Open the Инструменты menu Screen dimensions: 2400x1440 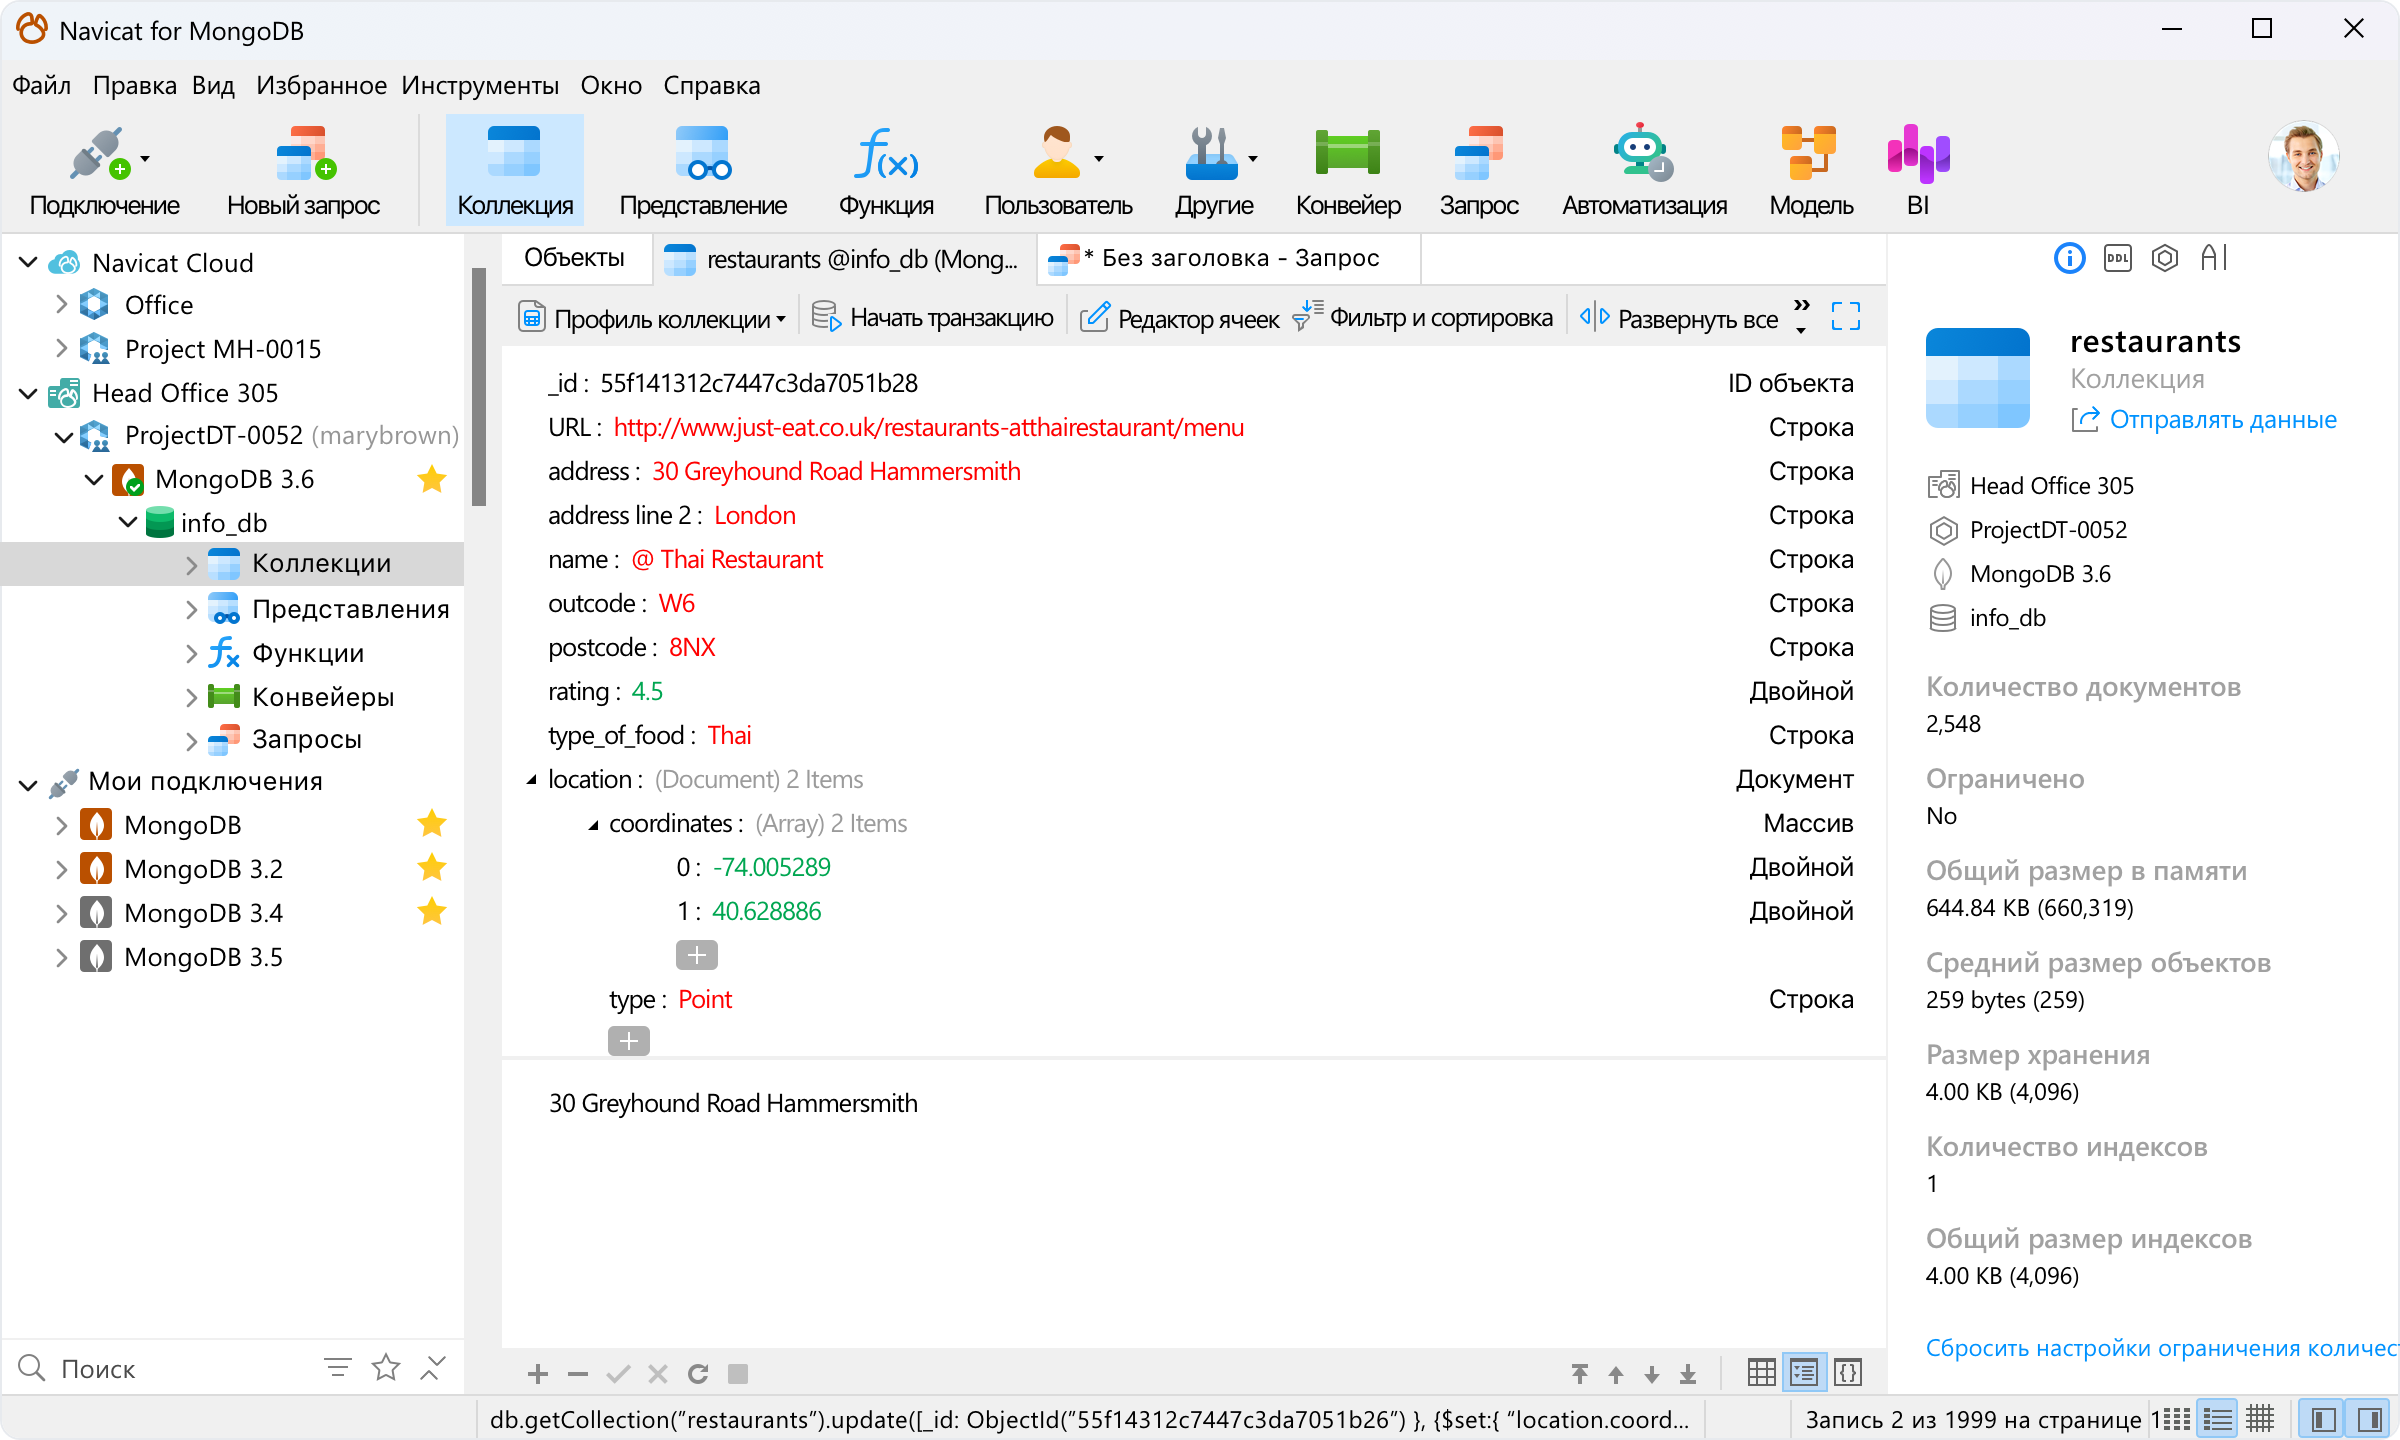click(x=480, y=86)
